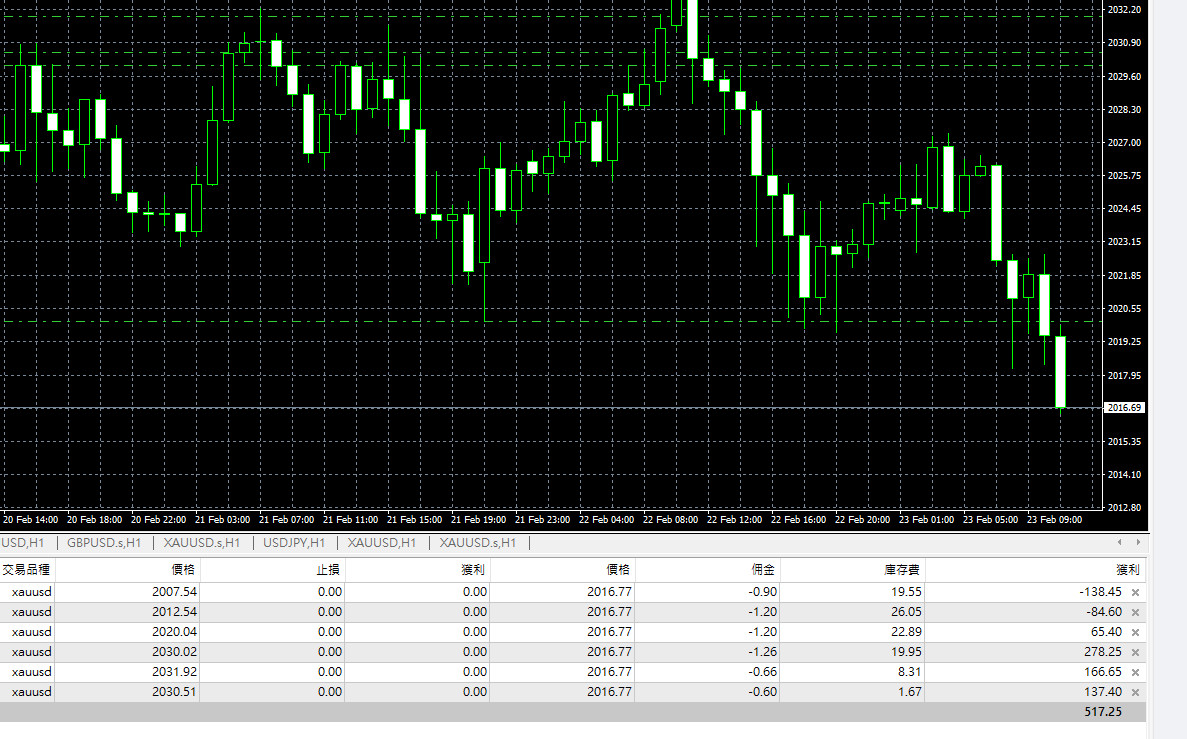Sort by the 交易品種 column header
The height and width of the screenshot is (739, 1187).
(x=27, y=569)
